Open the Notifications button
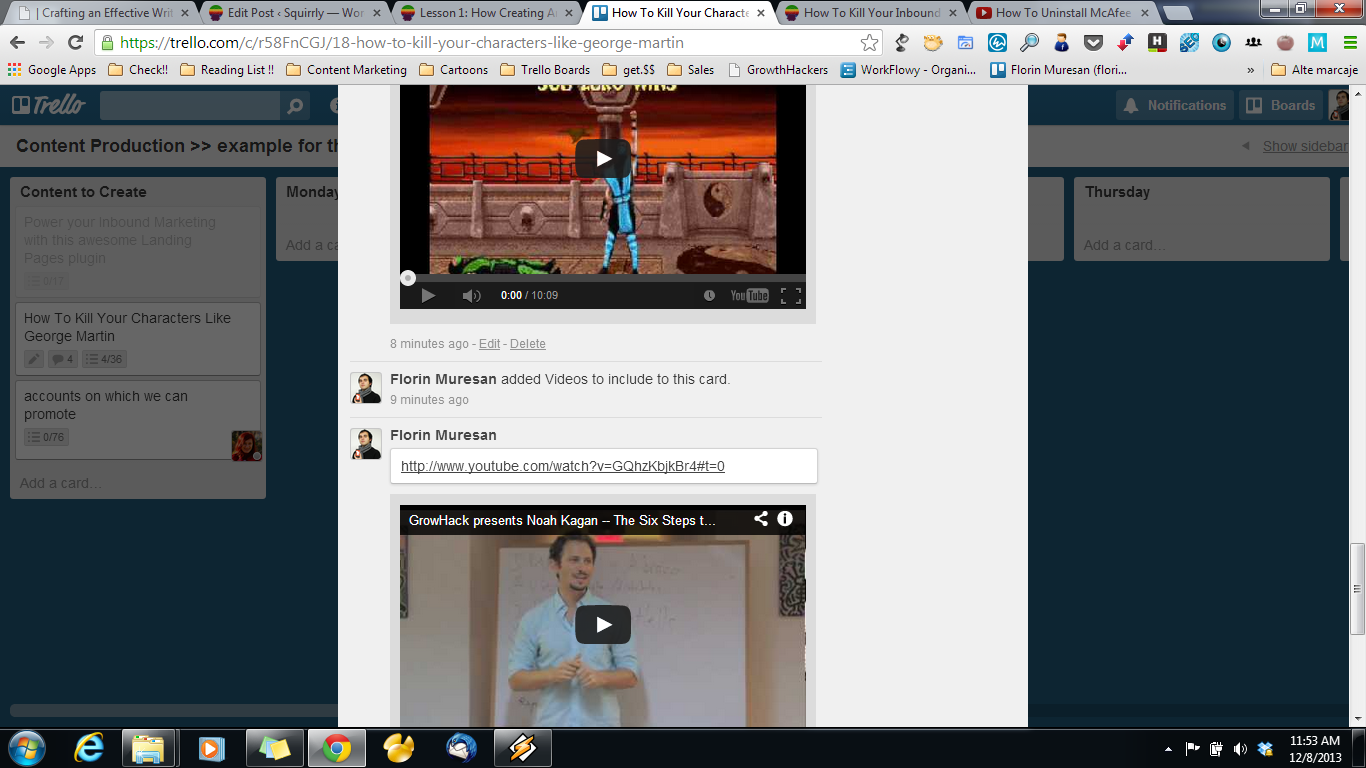Viewport: 1366px width, 768px height. [x=1174, y=105]
